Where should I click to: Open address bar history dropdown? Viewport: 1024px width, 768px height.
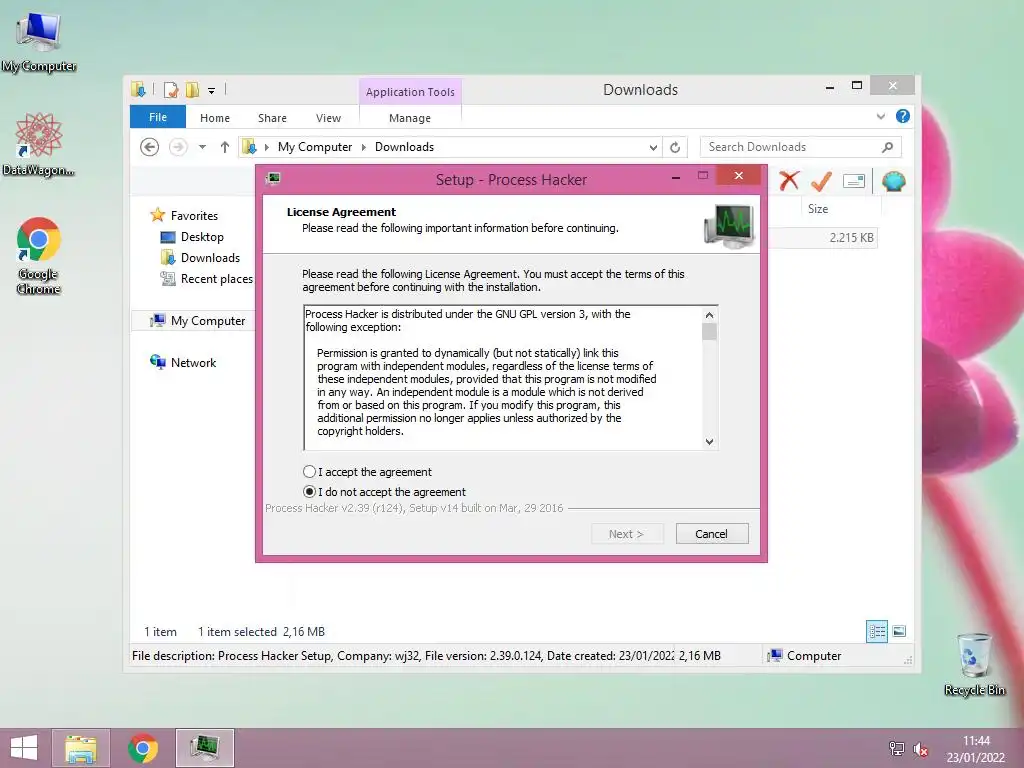coord(653,148)
